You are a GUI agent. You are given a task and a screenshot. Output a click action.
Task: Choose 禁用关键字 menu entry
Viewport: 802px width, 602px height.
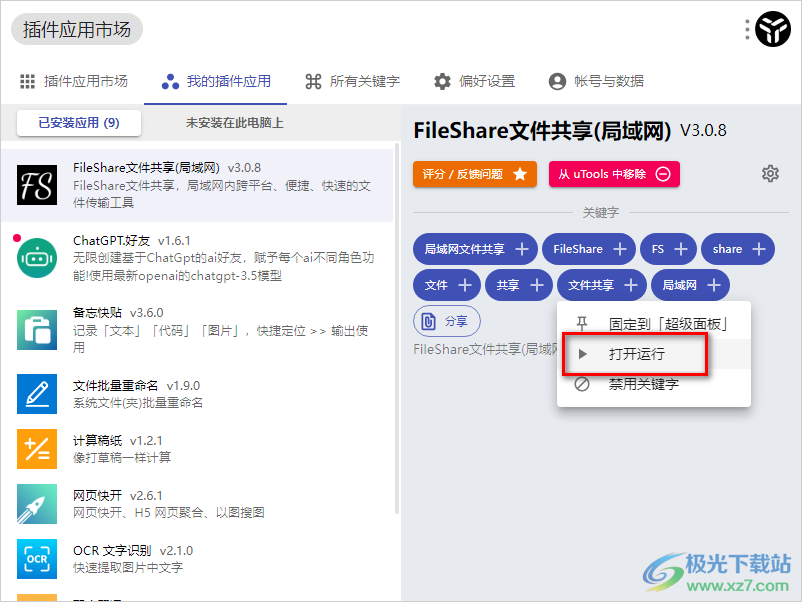point(654,384)
